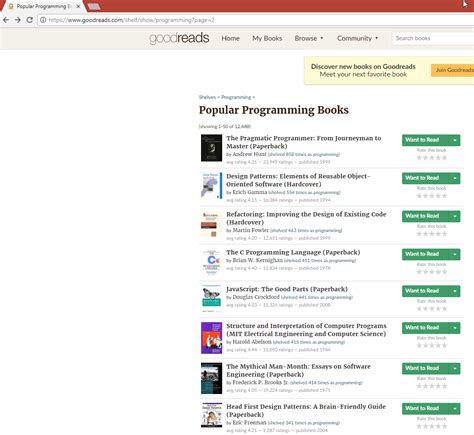Open JavaScript: The Good Parts cover thumbnail
The width and height of the screenshot is (474, 435).
pyautogui.click(x=211, y=298)
